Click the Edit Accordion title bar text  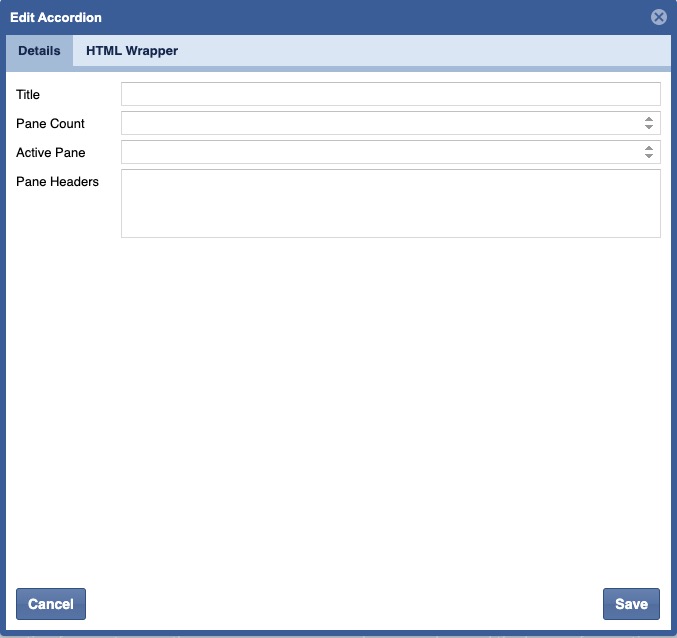[55, 18]
